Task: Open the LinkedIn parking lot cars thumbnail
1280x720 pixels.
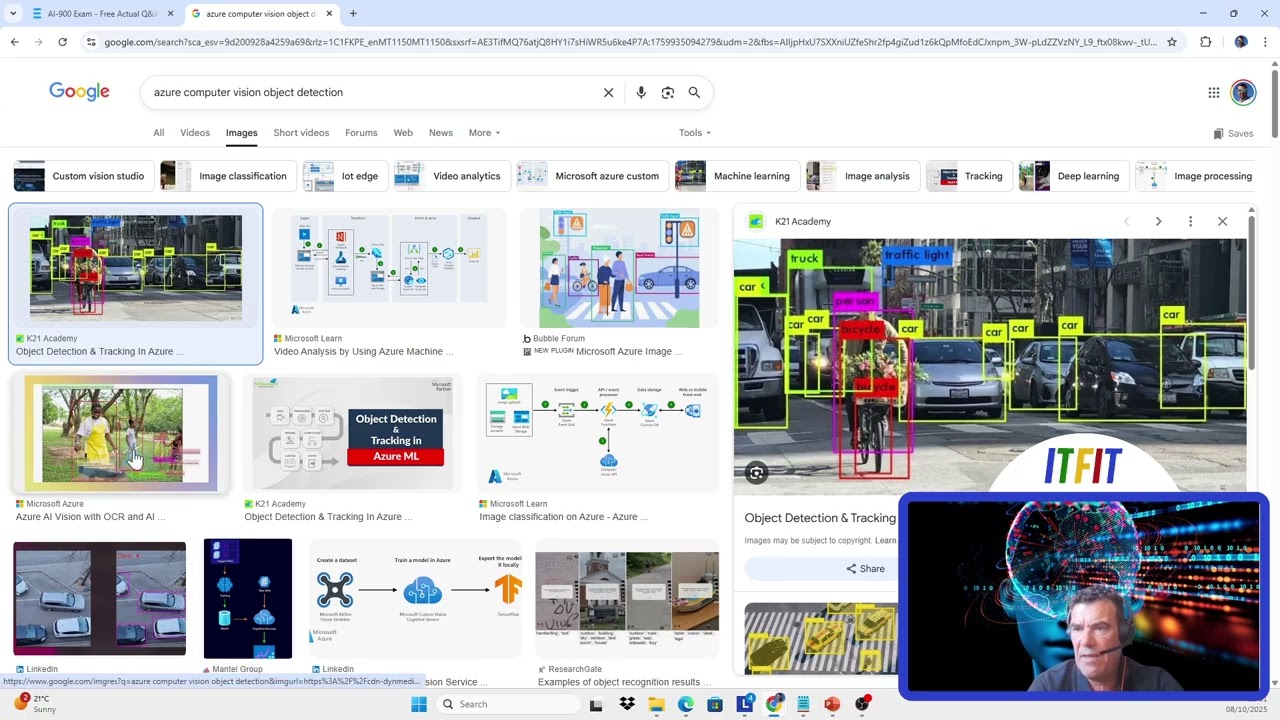Action: click(100, 598)
